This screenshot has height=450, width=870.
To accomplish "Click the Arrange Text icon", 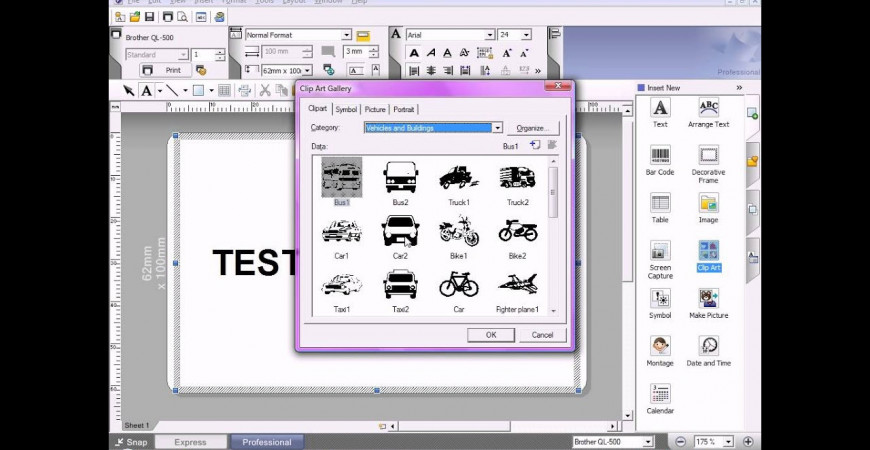I will (709, 113).
